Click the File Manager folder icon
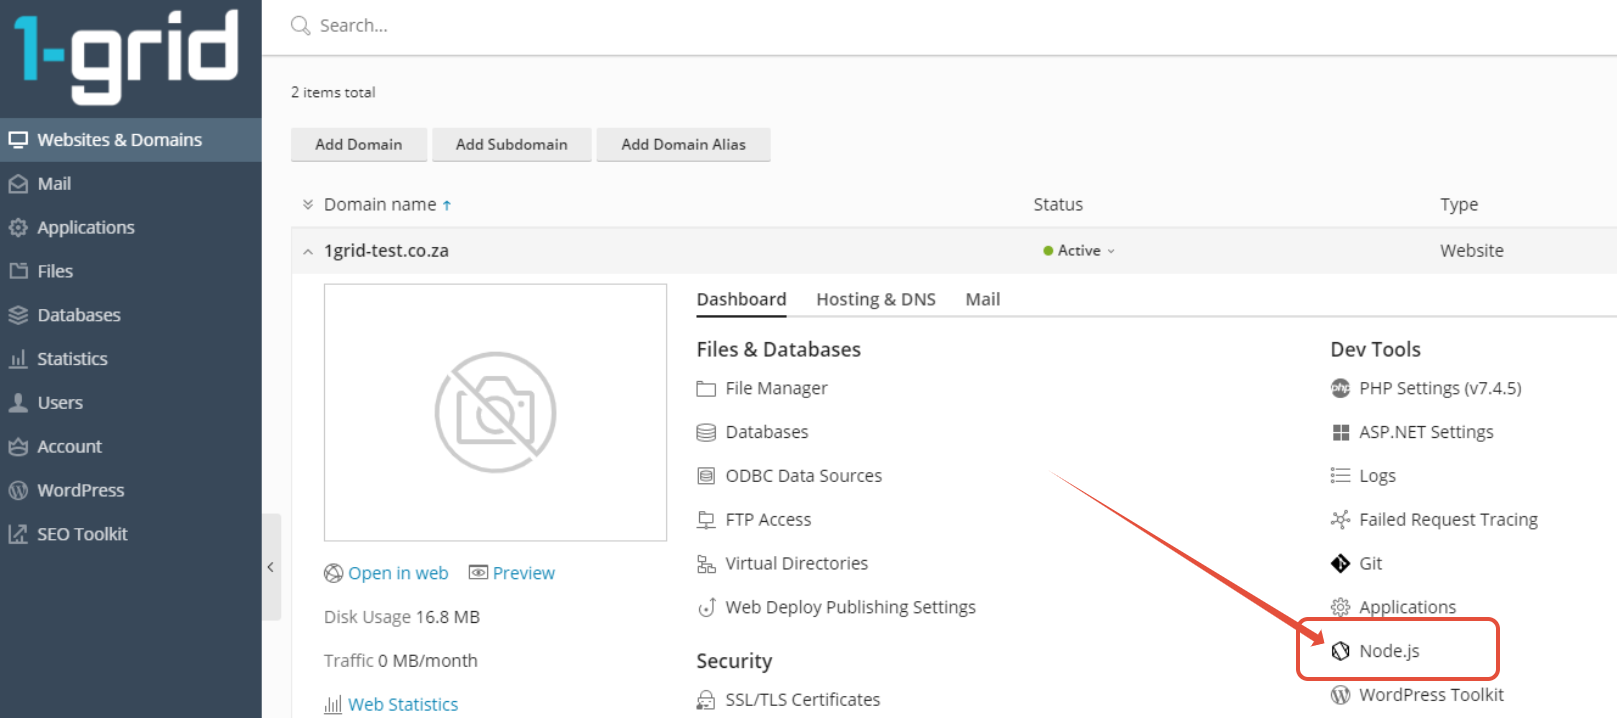 click(x=706, y=389)
